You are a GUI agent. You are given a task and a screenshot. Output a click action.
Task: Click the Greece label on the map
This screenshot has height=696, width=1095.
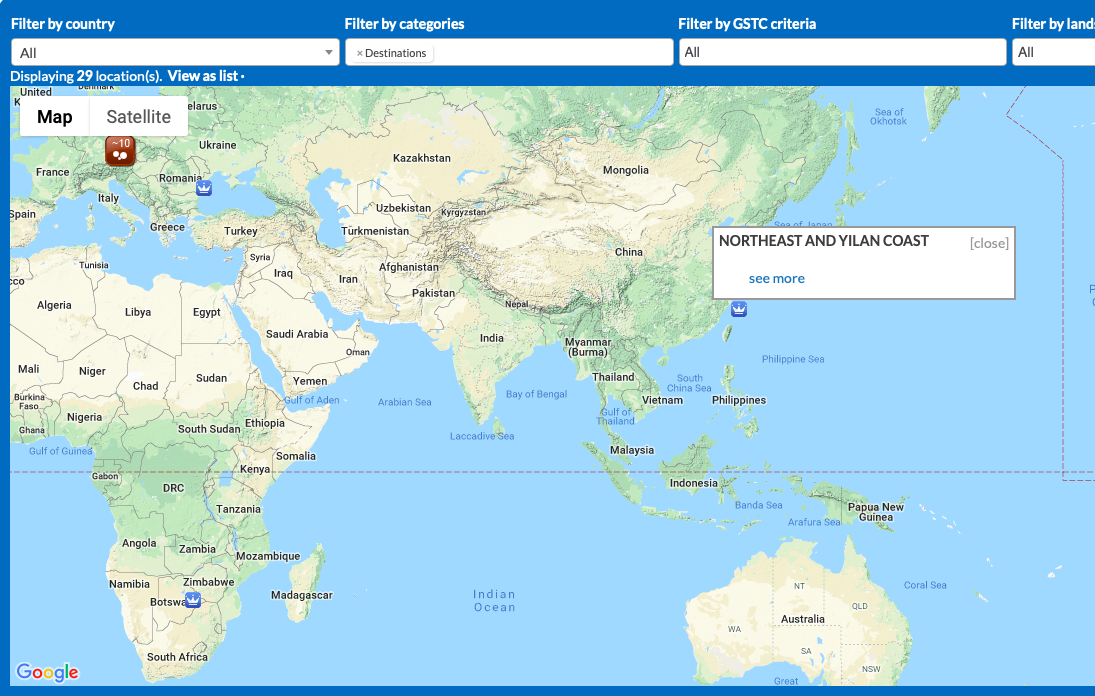[168, 227]
